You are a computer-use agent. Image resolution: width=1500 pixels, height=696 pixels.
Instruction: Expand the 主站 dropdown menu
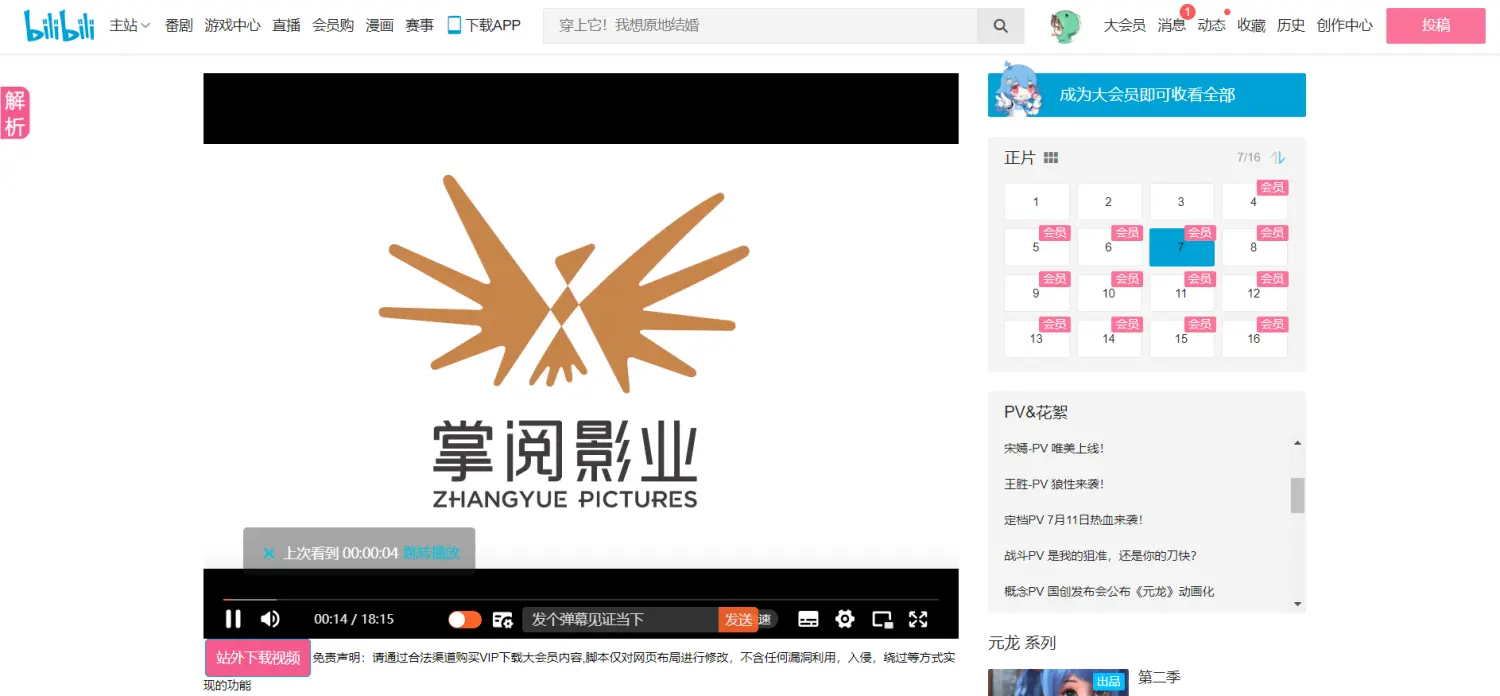[130, 25]
